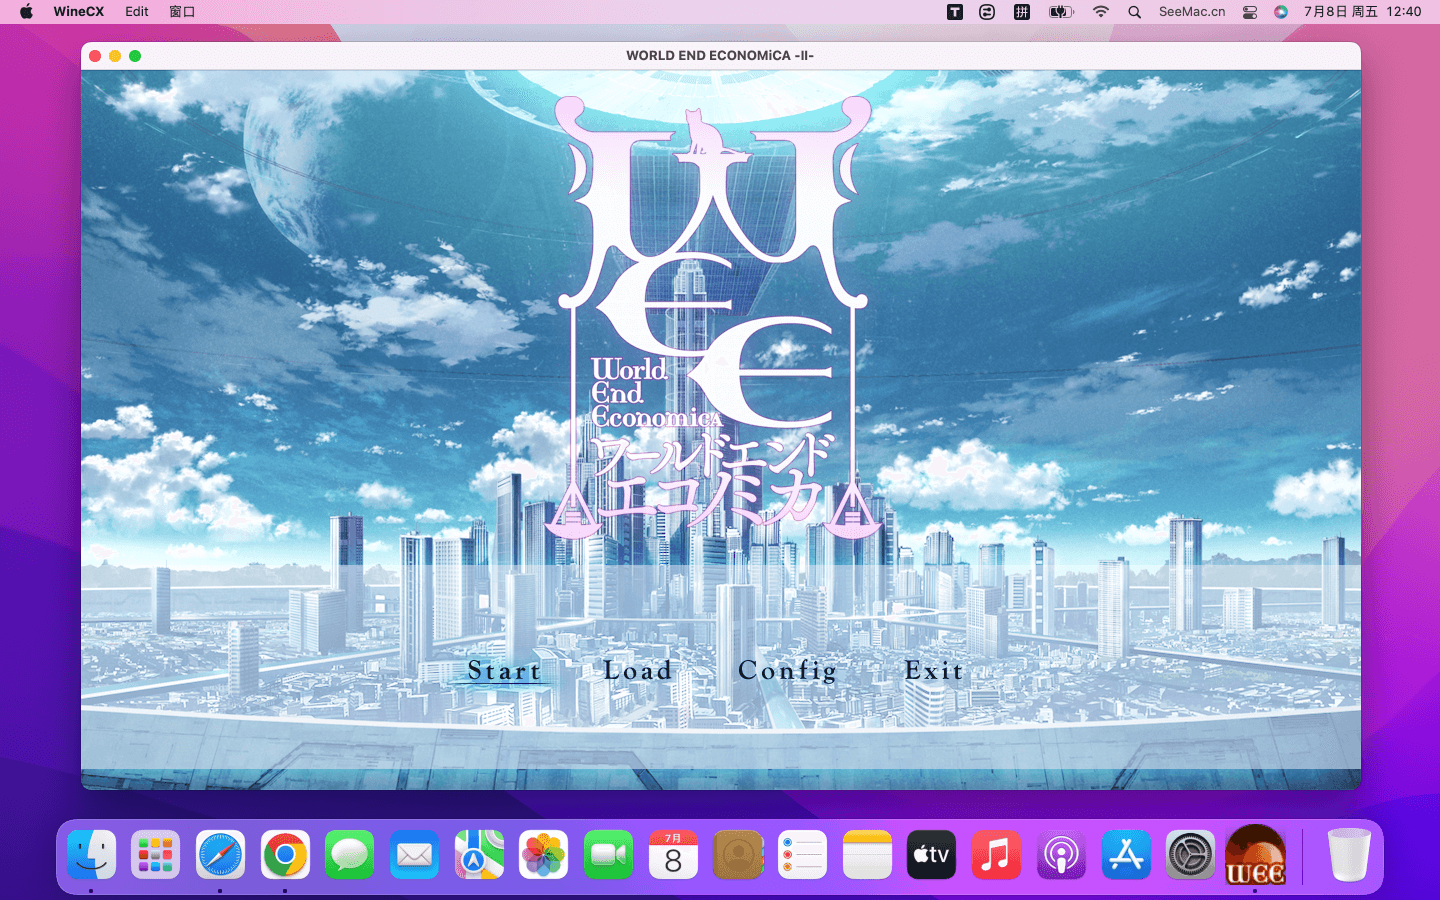Image resolution: width=1440 pixels, height=900 pixels.
Task: Open the WineCX application menu
Action: click(x=78, y=12)
